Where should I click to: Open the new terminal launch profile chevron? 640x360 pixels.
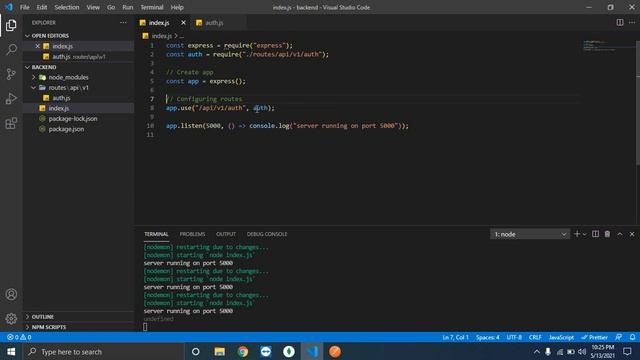[x=584, y=234]
